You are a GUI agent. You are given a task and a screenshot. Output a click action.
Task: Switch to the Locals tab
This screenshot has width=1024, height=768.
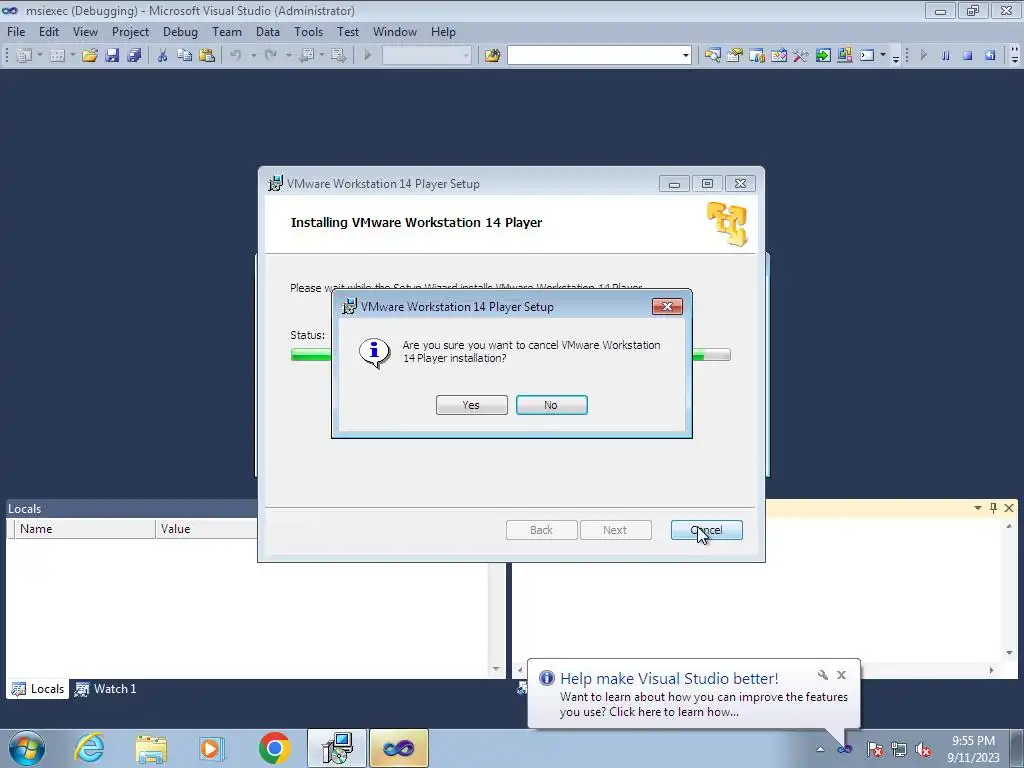coord(39,688)
